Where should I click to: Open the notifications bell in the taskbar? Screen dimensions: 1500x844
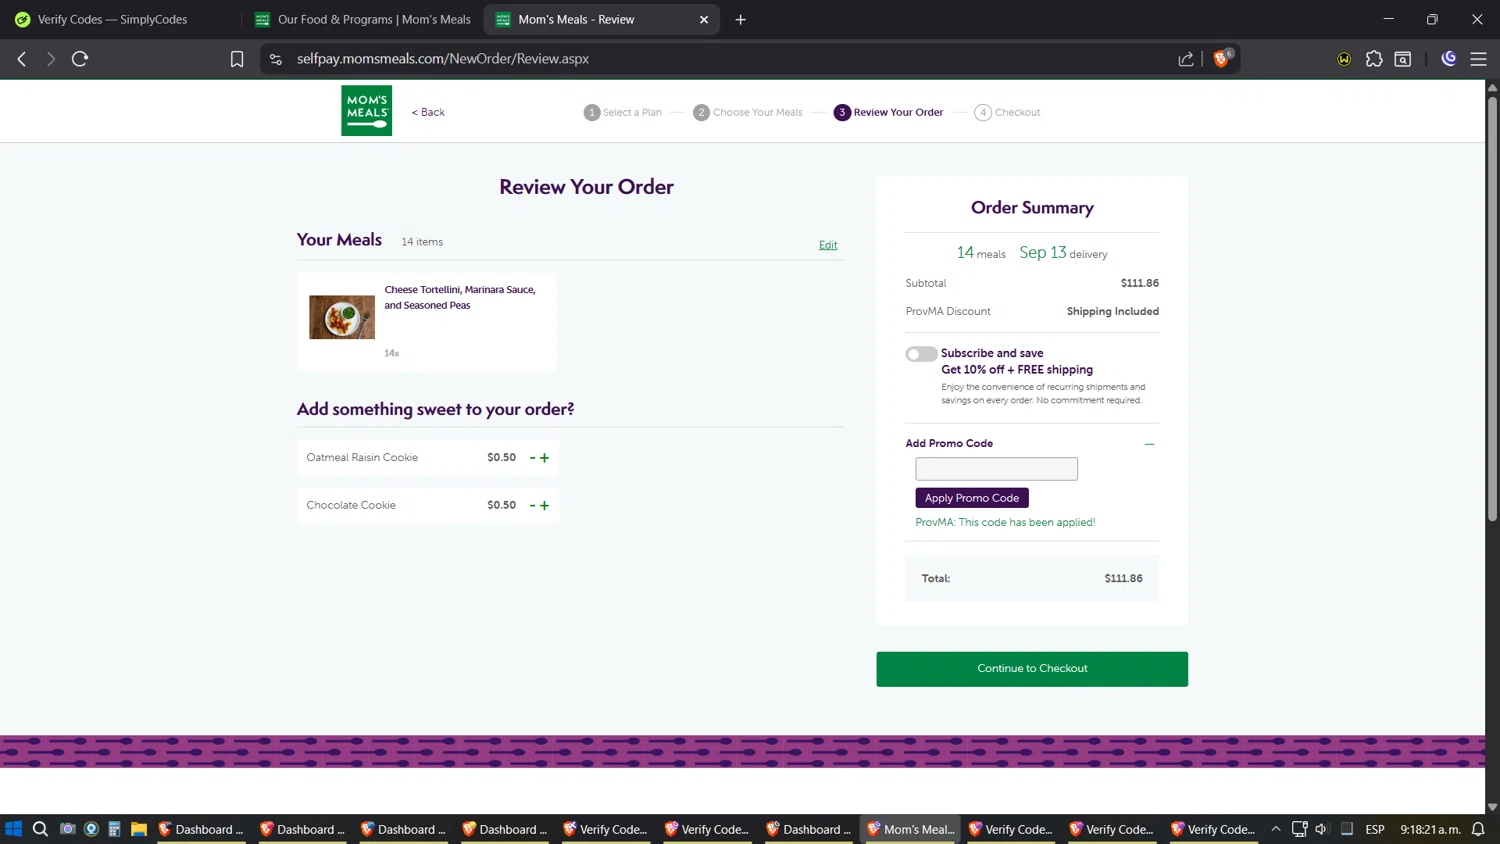(1478, 829)
